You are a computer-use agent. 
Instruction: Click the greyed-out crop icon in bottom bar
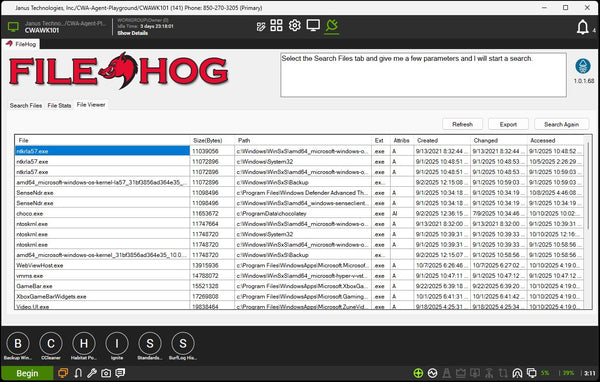[503, 373]
